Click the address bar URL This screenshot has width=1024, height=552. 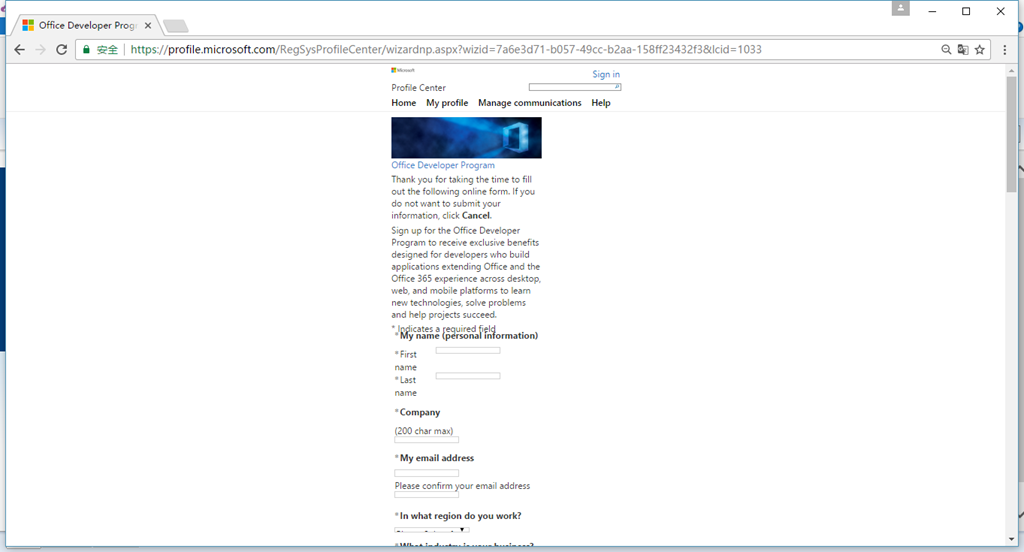[445, 50]
